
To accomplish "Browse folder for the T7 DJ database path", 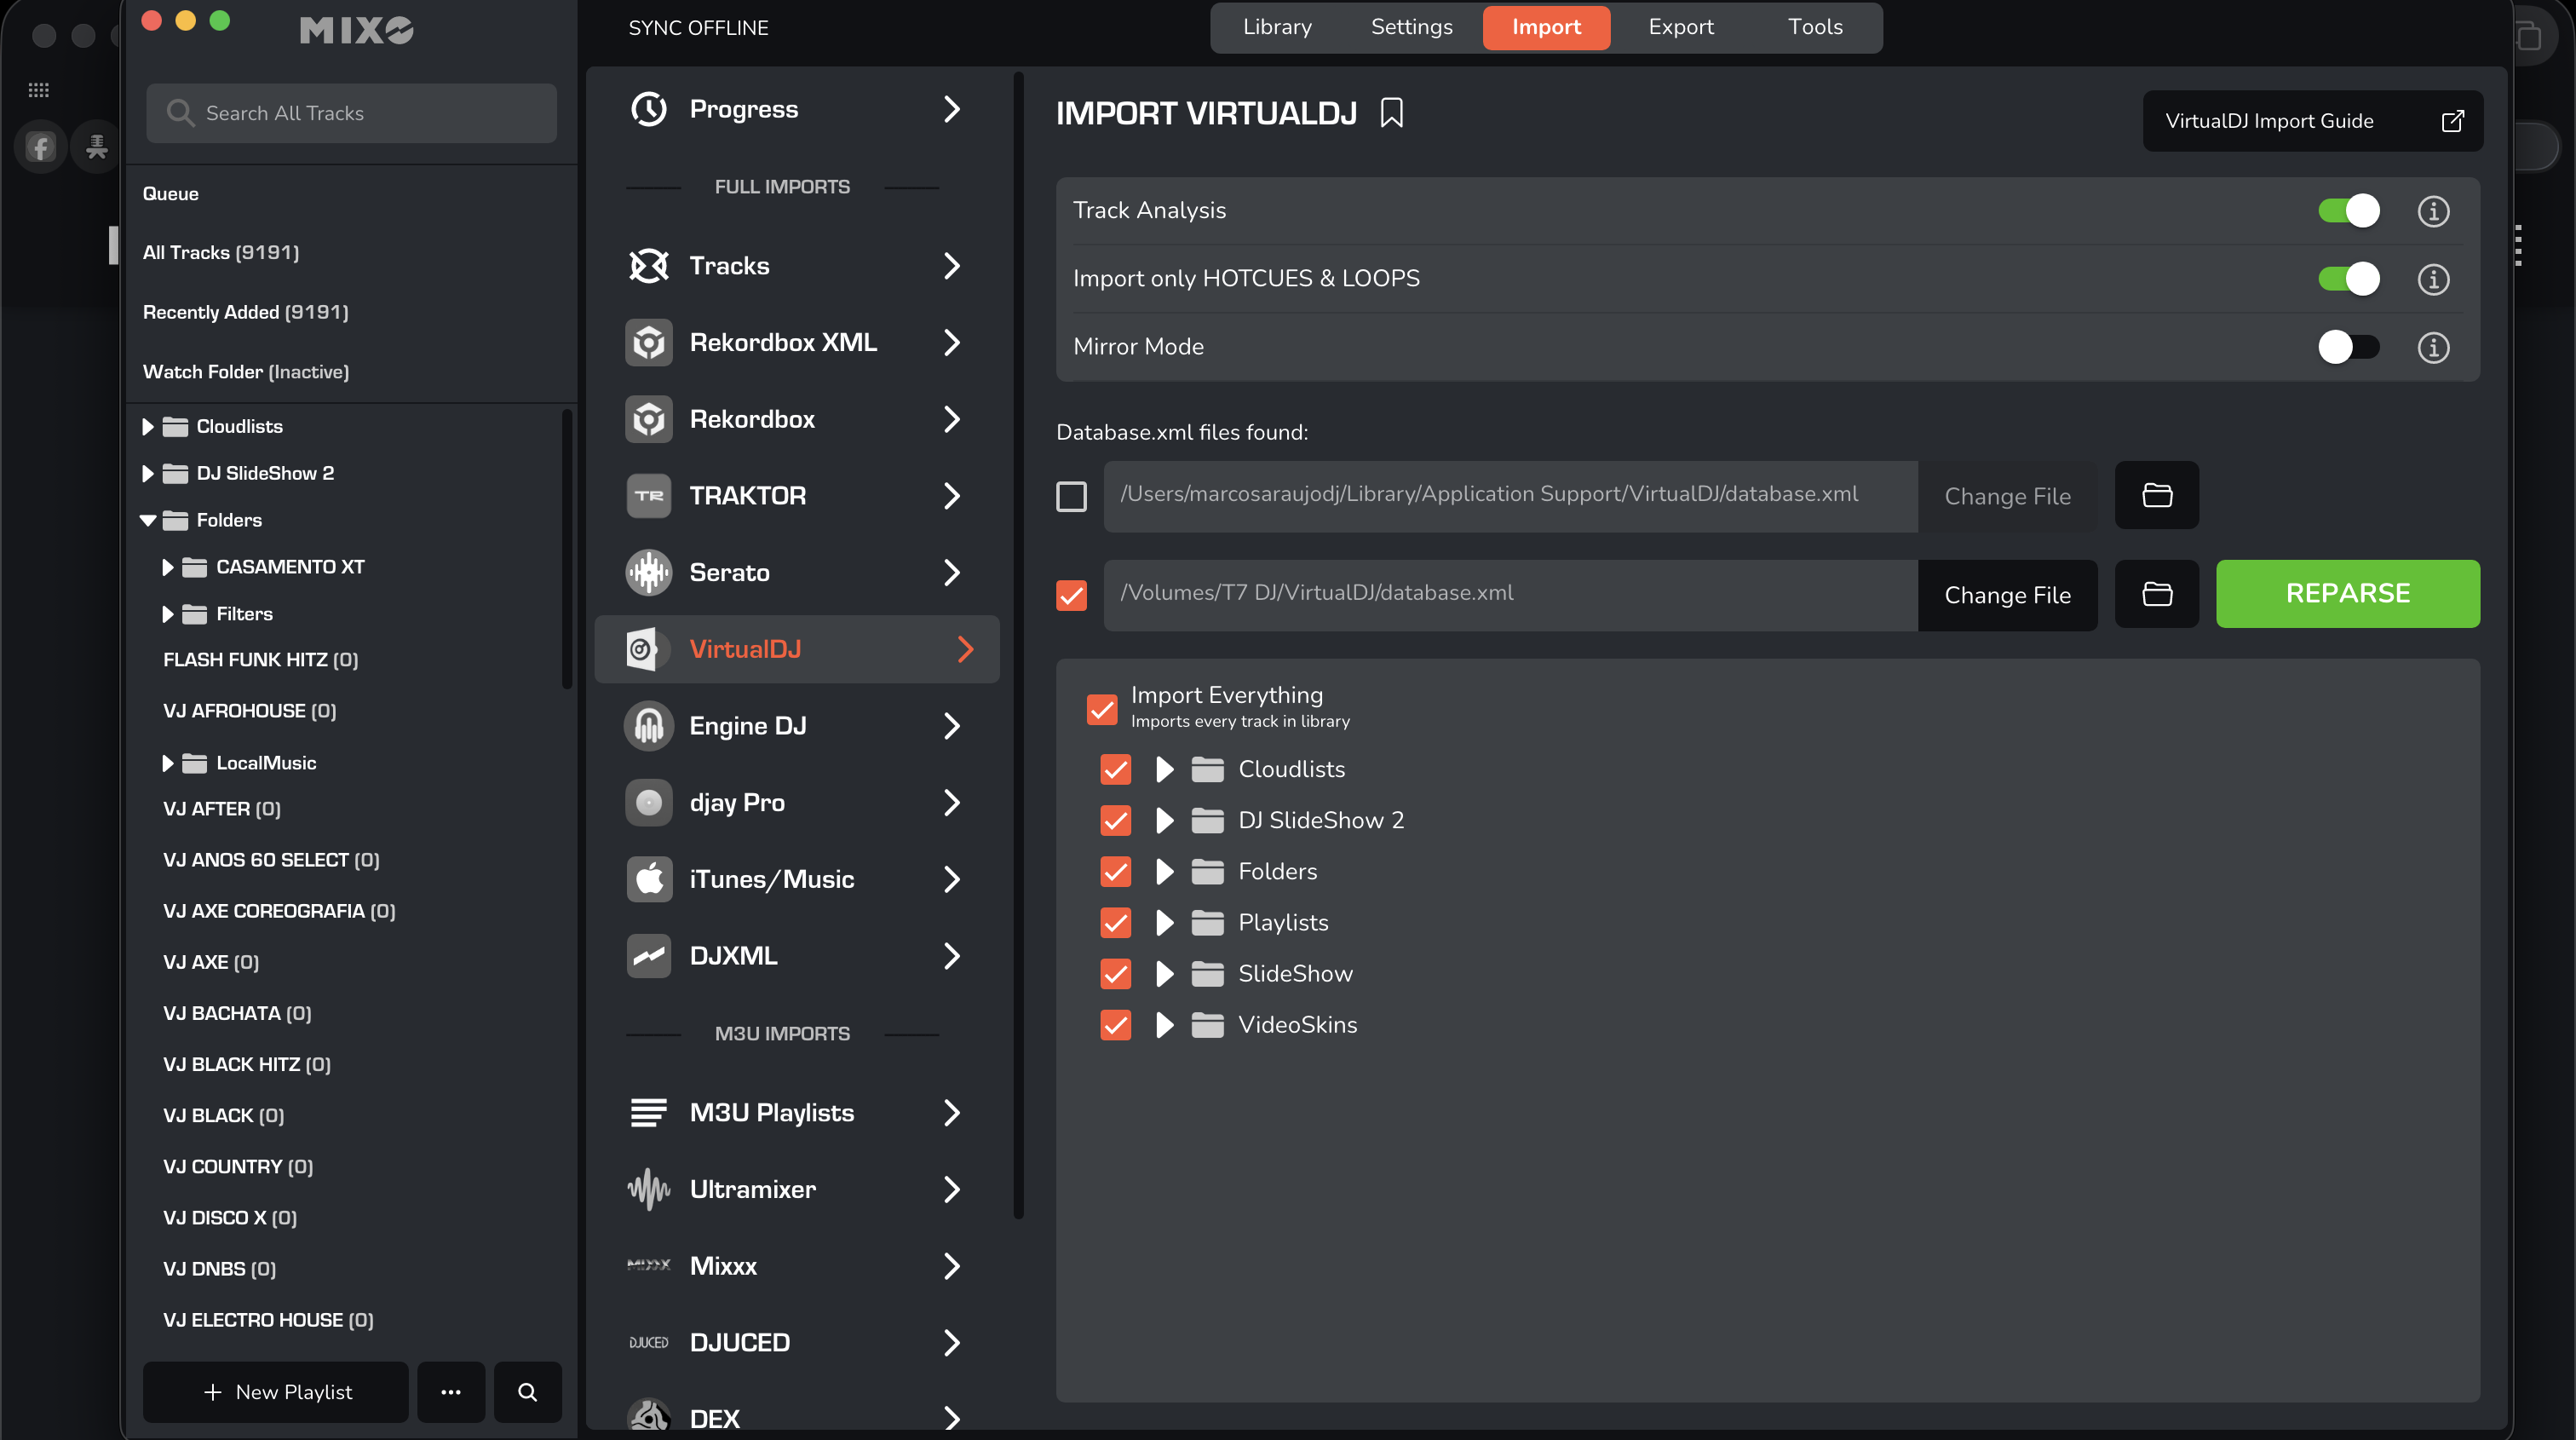I will coord(2157,594).
